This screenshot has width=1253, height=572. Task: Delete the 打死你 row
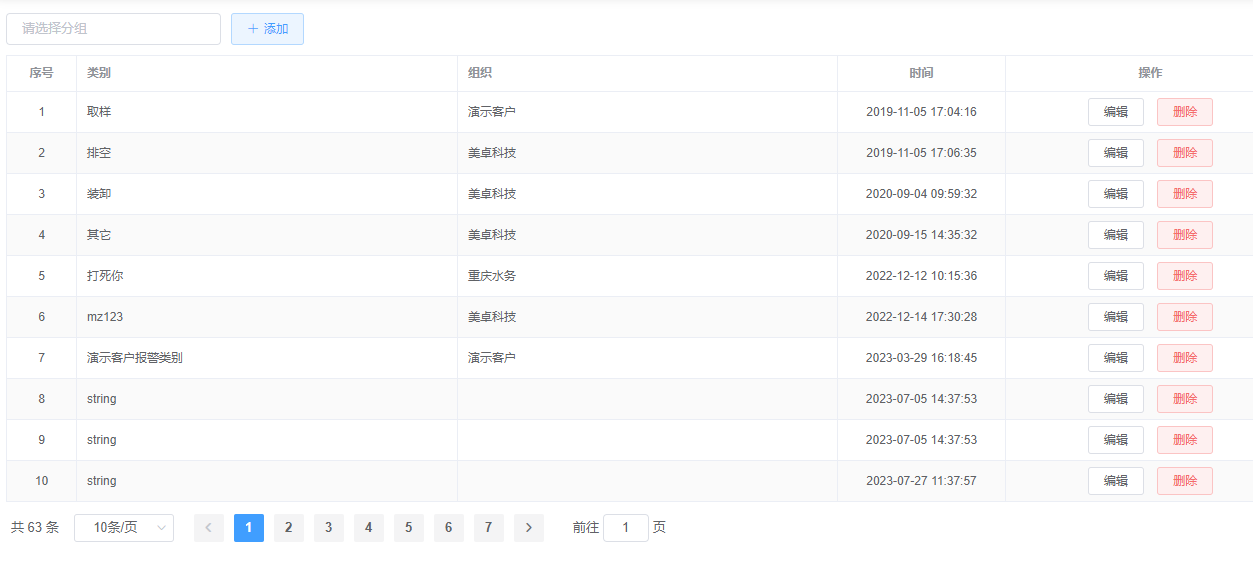pyautogui.click(x=1184, y=276)
